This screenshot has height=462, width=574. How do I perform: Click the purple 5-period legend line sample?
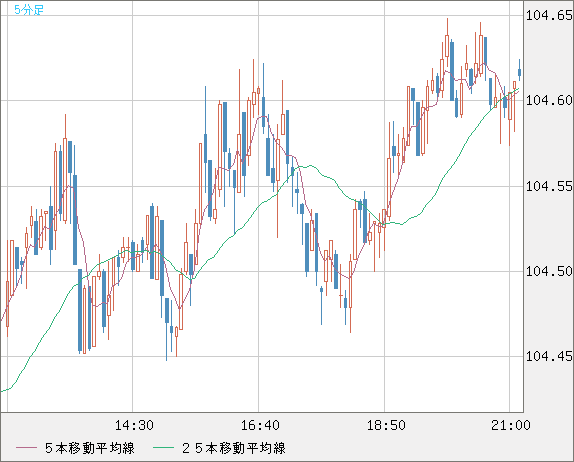click(x=26, y=448)
